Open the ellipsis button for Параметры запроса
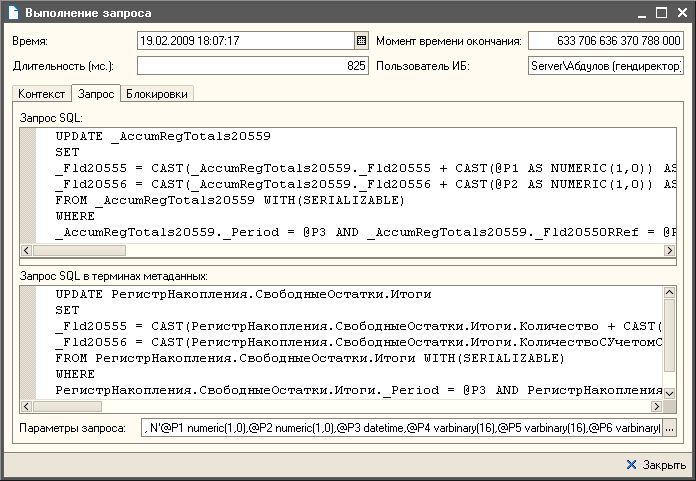The image size is (696, 481). click(x=669, y=428)
